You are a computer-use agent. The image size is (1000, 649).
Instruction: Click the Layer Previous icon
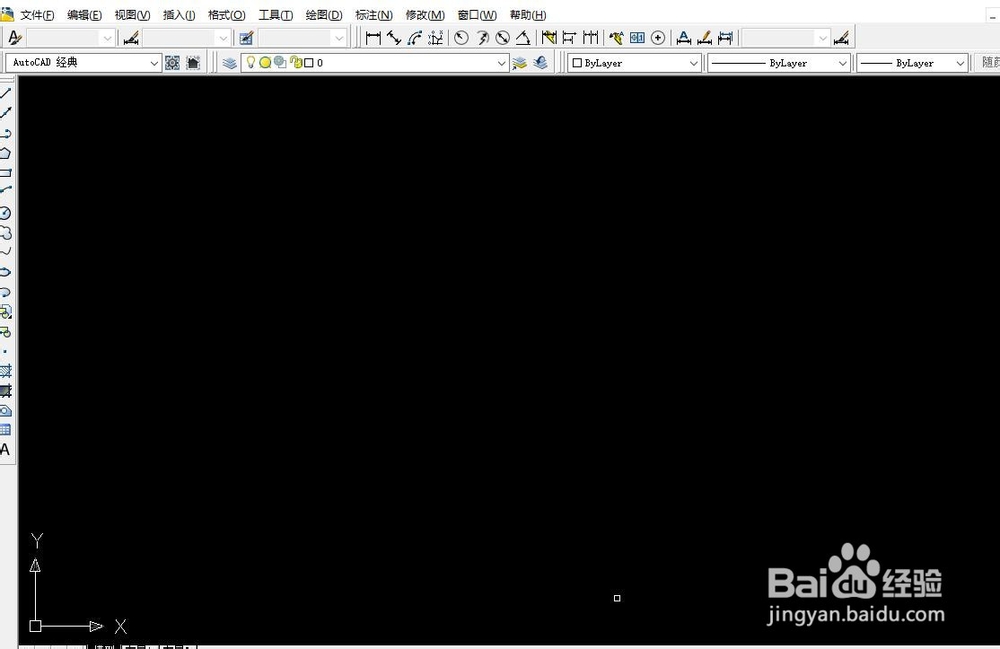(x=541, y=62)
